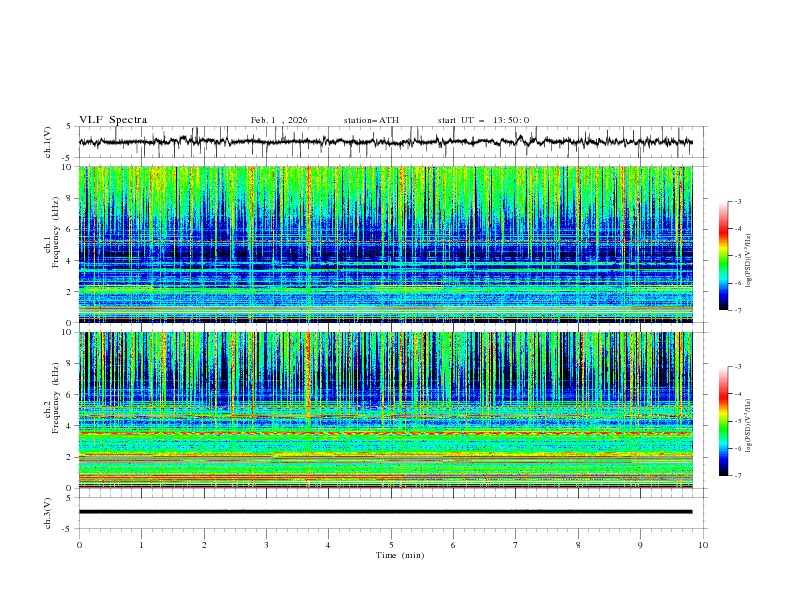
Task: Click time axis tick label "10"
Action: coord(703,545)
